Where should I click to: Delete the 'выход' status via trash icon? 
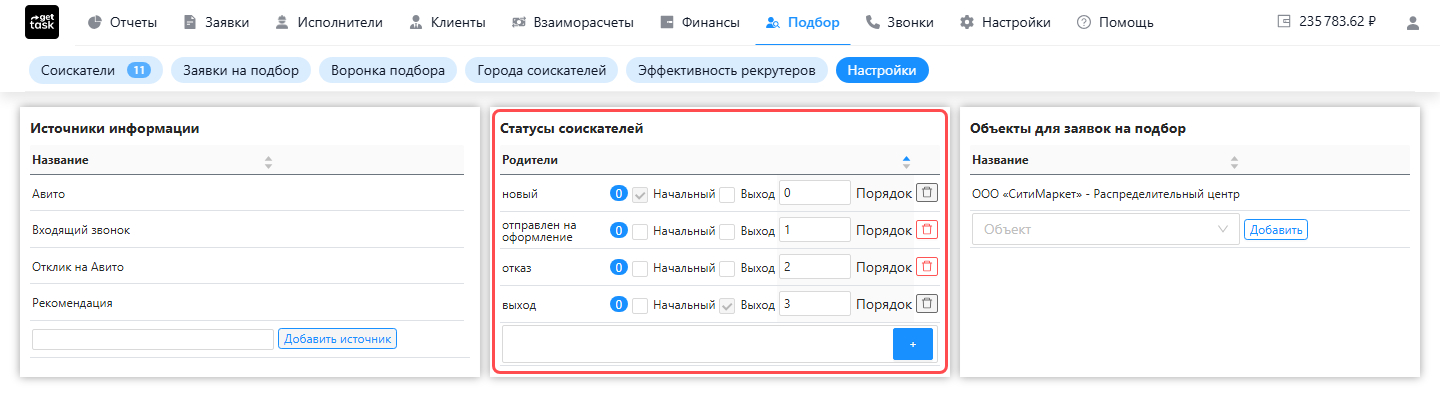pyautogui.click(x=927, y=304)
